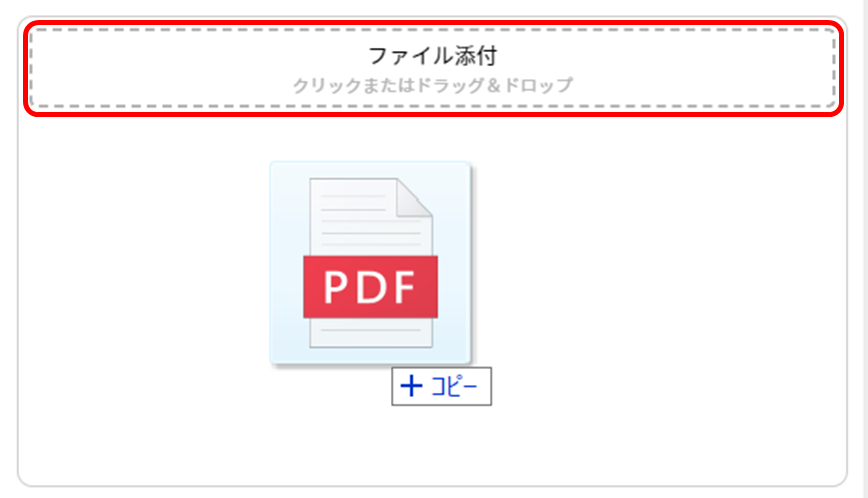Click the red PDF label band

370,287
